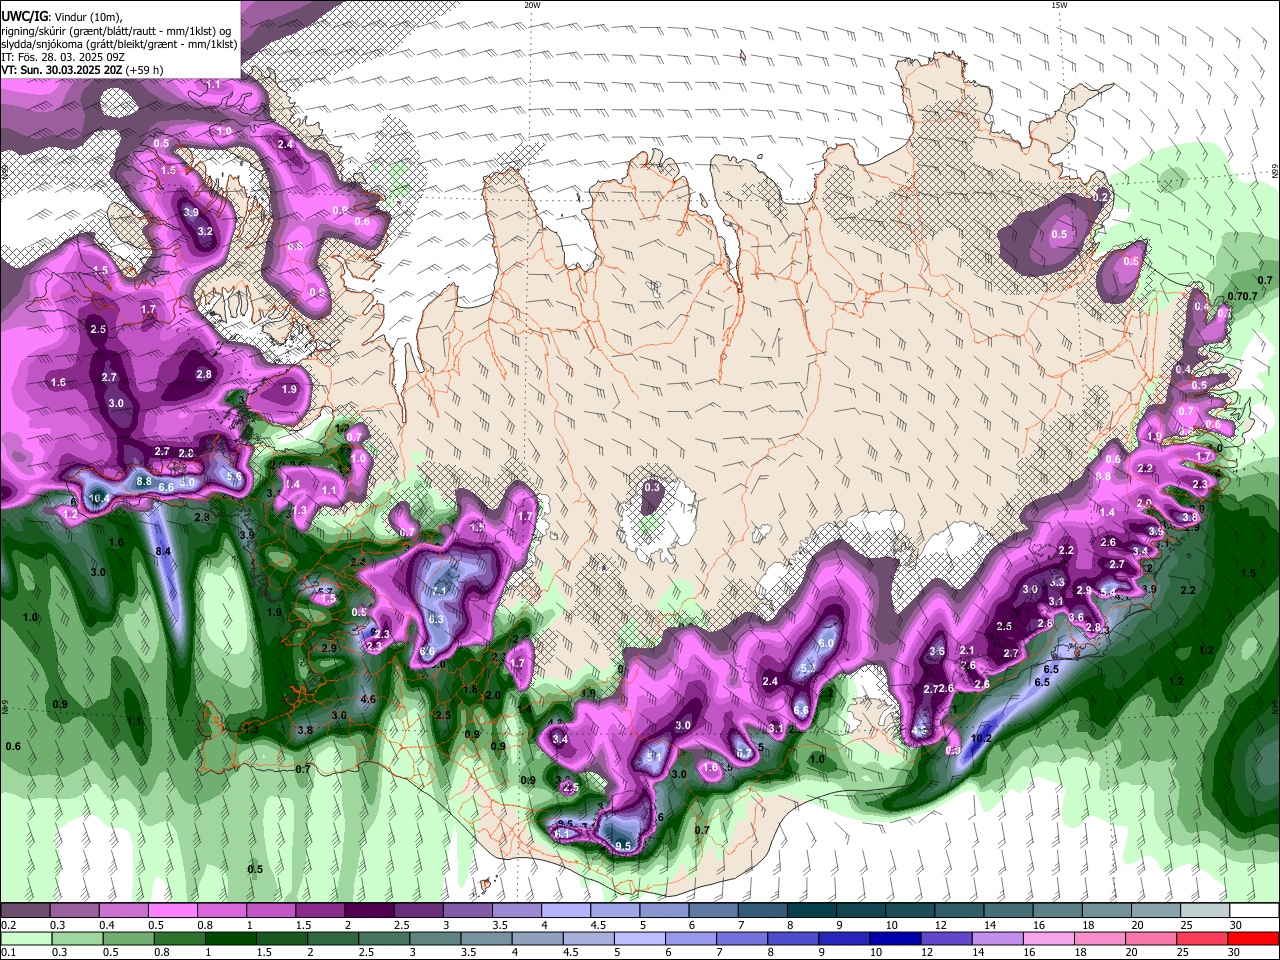Click the palest green 0.1–0.3 swatch in bottom legend
Image resolution: width=1280 pixels, height=960 pixels.
(x=26, y=939)
